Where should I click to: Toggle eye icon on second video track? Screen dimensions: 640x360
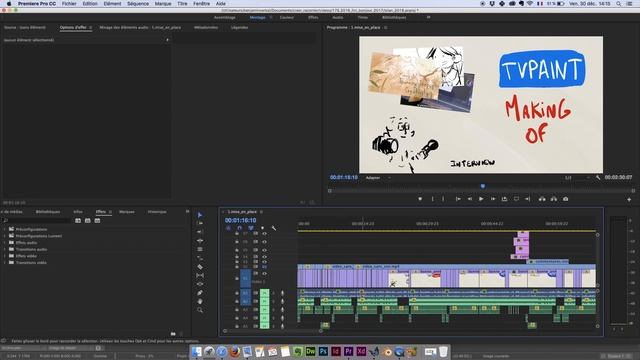[264, 242]
